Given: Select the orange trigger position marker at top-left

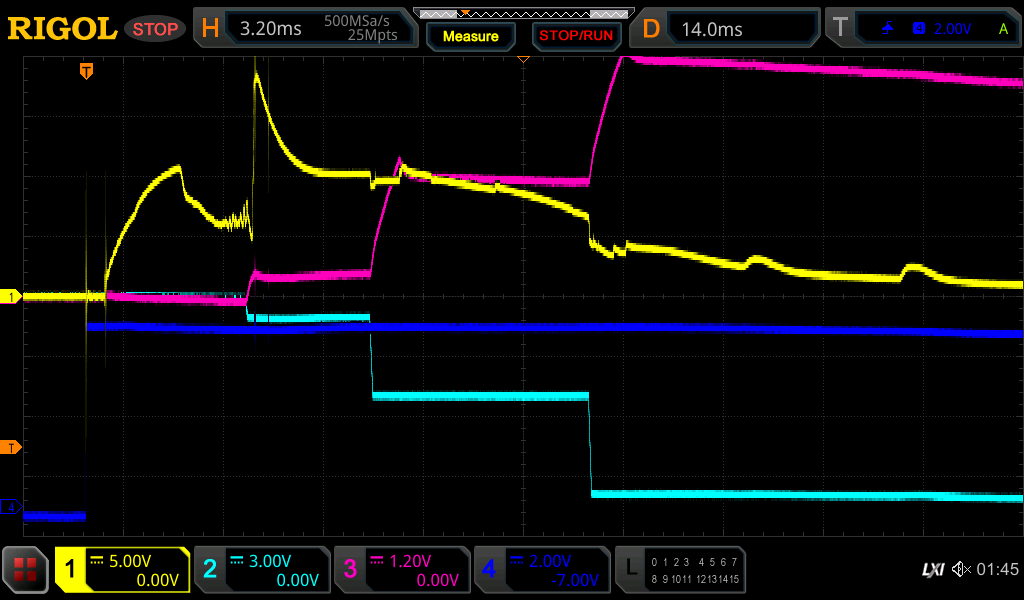Looking at the screenshot, I should point(87,71).
